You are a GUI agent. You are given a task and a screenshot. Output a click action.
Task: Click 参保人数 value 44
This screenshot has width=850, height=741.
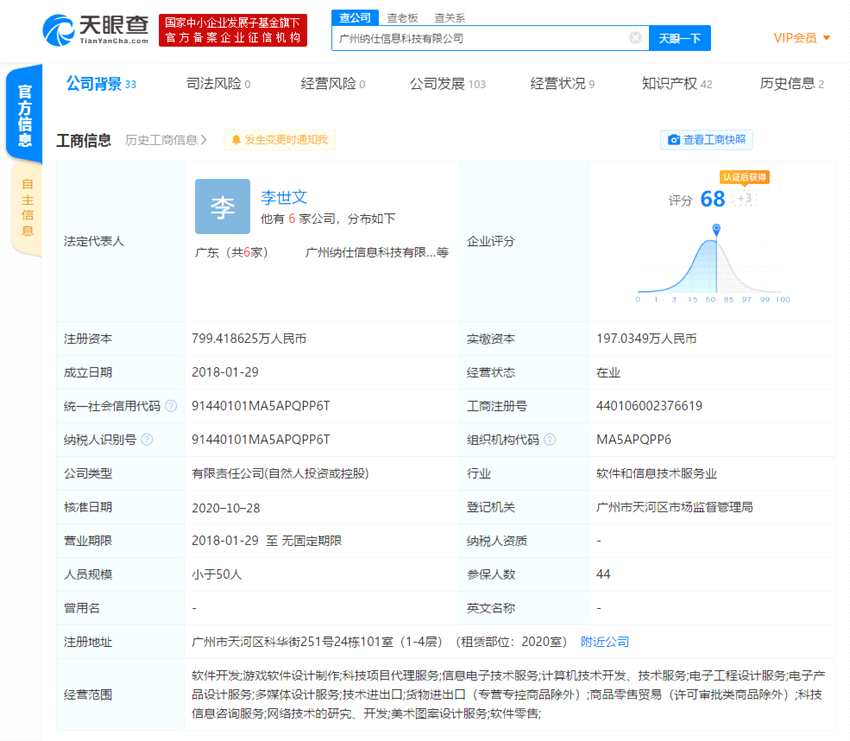(603, 574)
